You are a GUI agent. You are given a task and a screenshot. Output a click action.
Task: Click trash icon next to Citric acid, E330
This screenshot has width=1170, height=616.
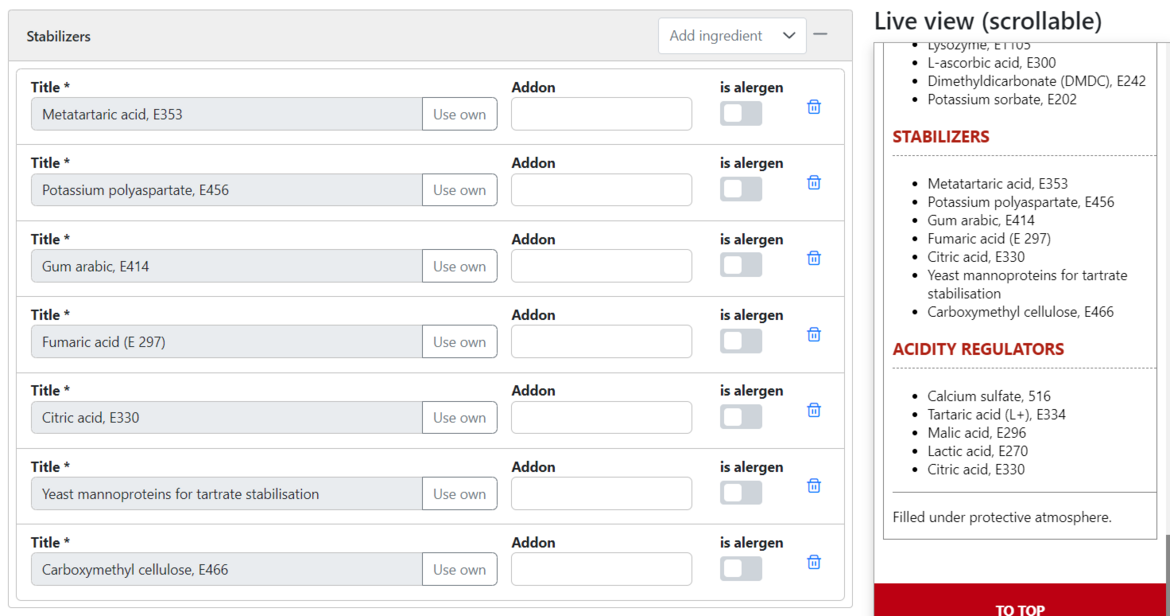click(814, 410)
